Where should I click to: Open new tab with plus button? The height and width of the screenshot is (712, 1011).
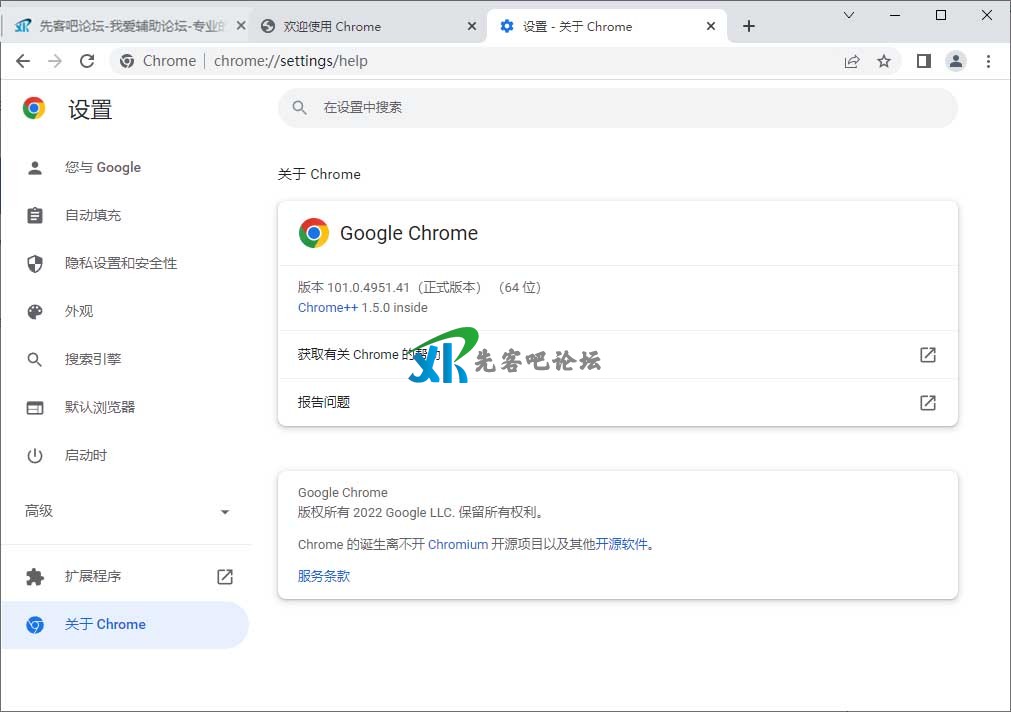(749, 26)
